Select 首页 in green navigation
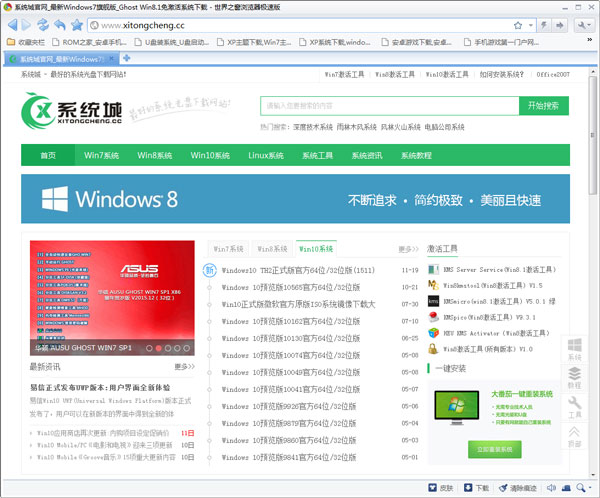The width and height of the screenshot is (600, 498). [48, 155]
